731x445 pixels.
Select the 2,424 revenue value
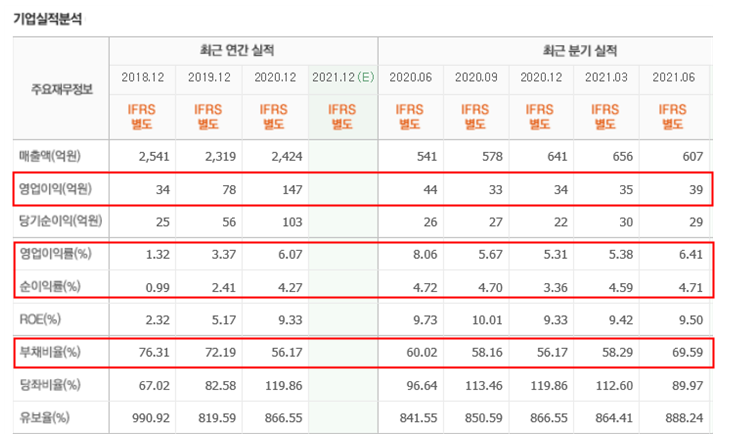pos(287,157)
